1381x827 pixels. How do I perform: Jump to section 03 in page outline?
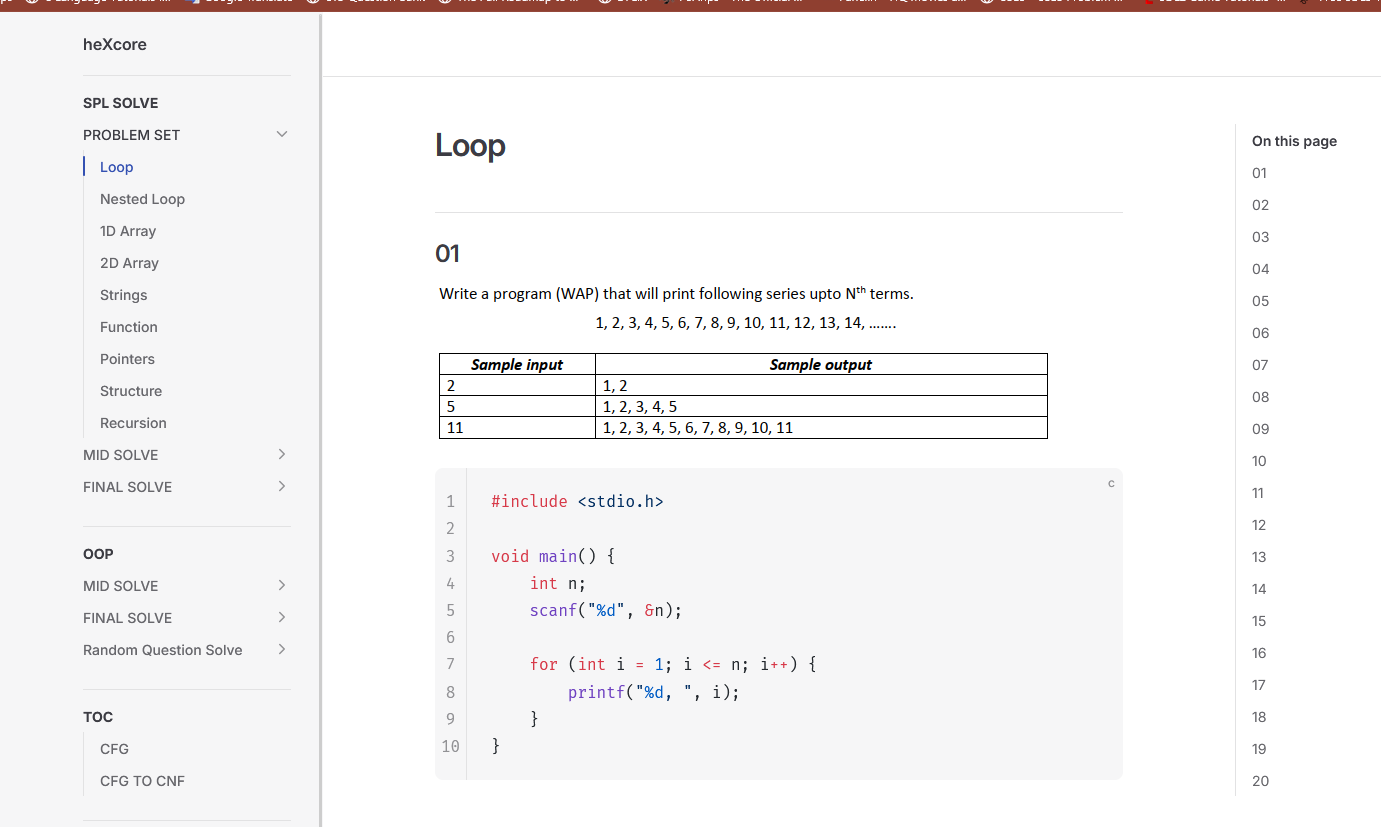[1260, 237]
